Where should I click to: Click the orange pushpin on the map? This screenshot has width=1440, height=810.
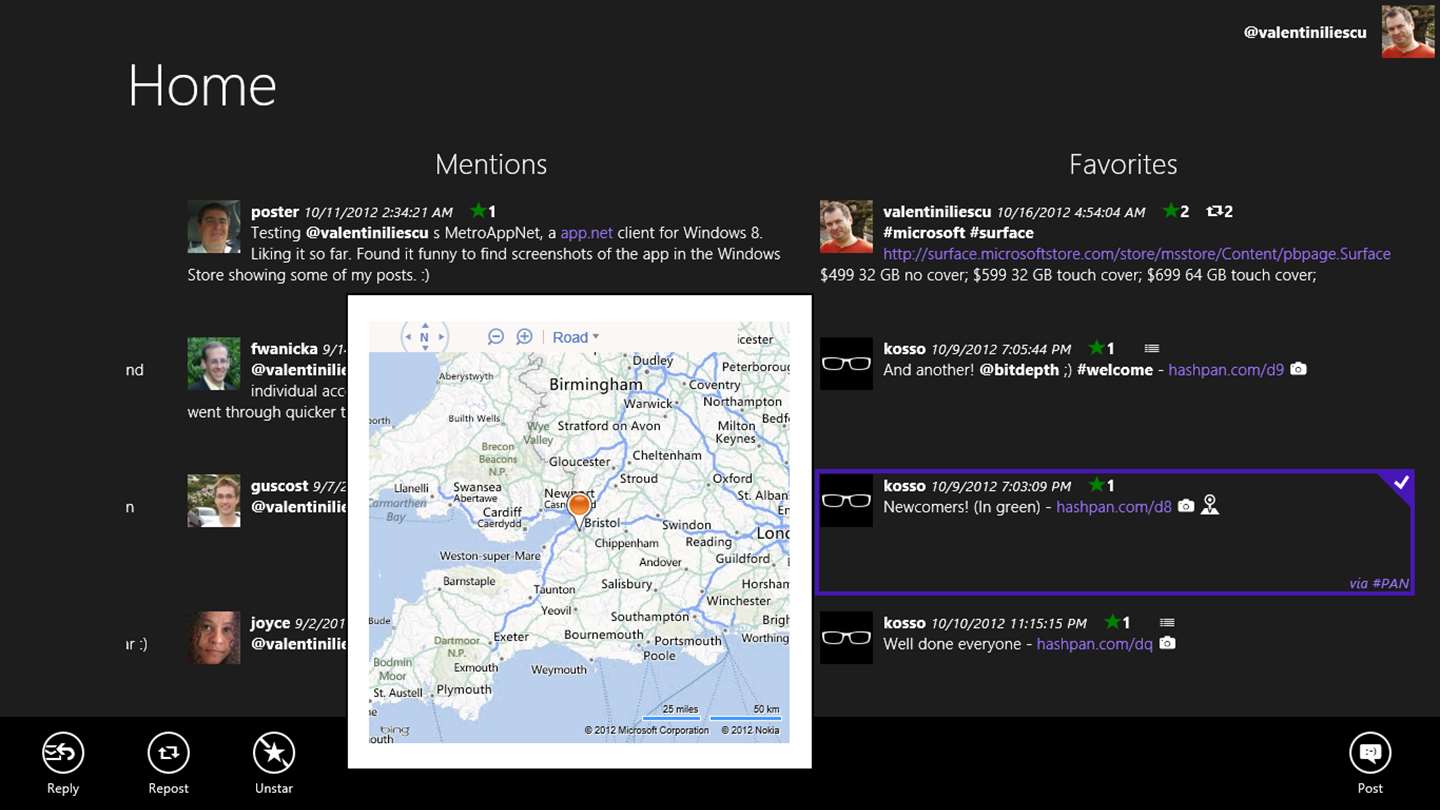[x=579, y=503]
